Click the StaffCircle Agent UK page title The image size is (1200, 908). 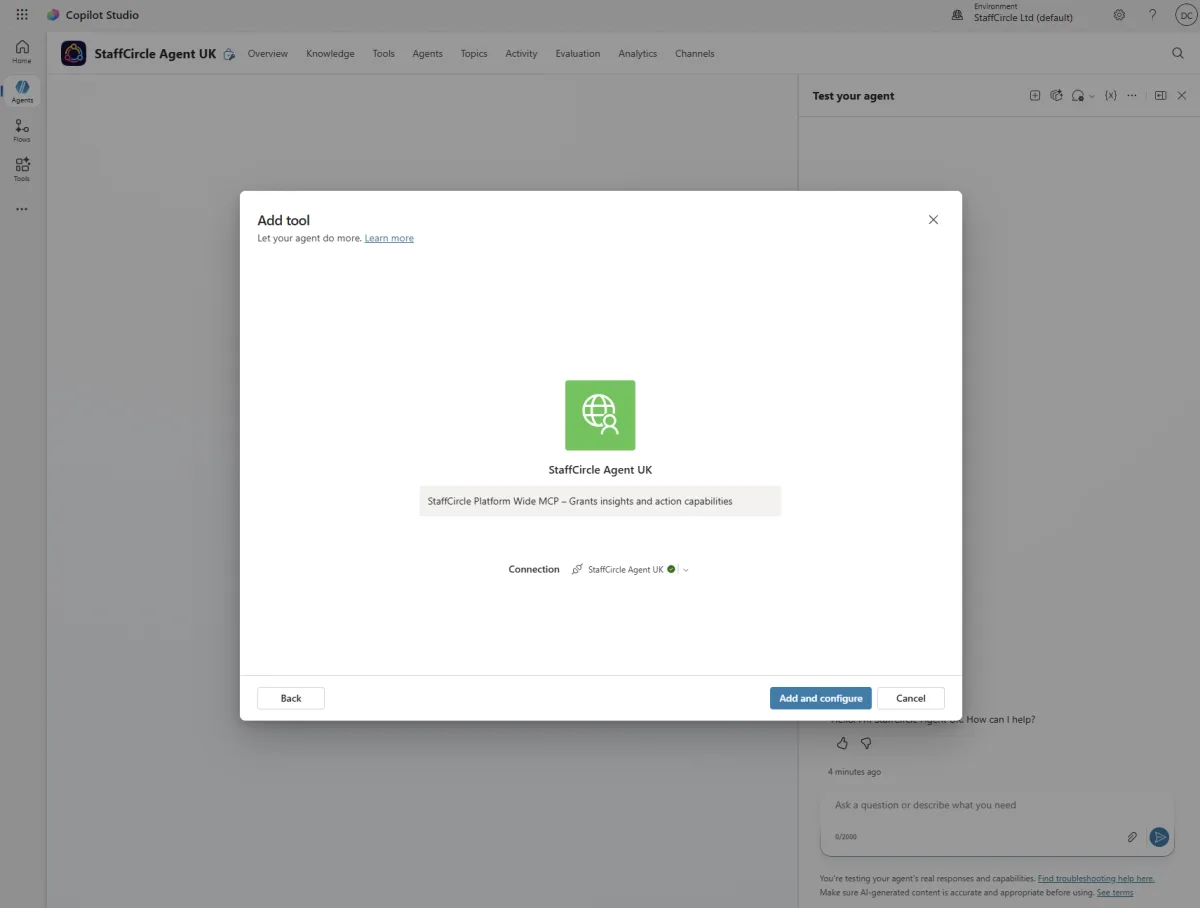pos(155,54)
